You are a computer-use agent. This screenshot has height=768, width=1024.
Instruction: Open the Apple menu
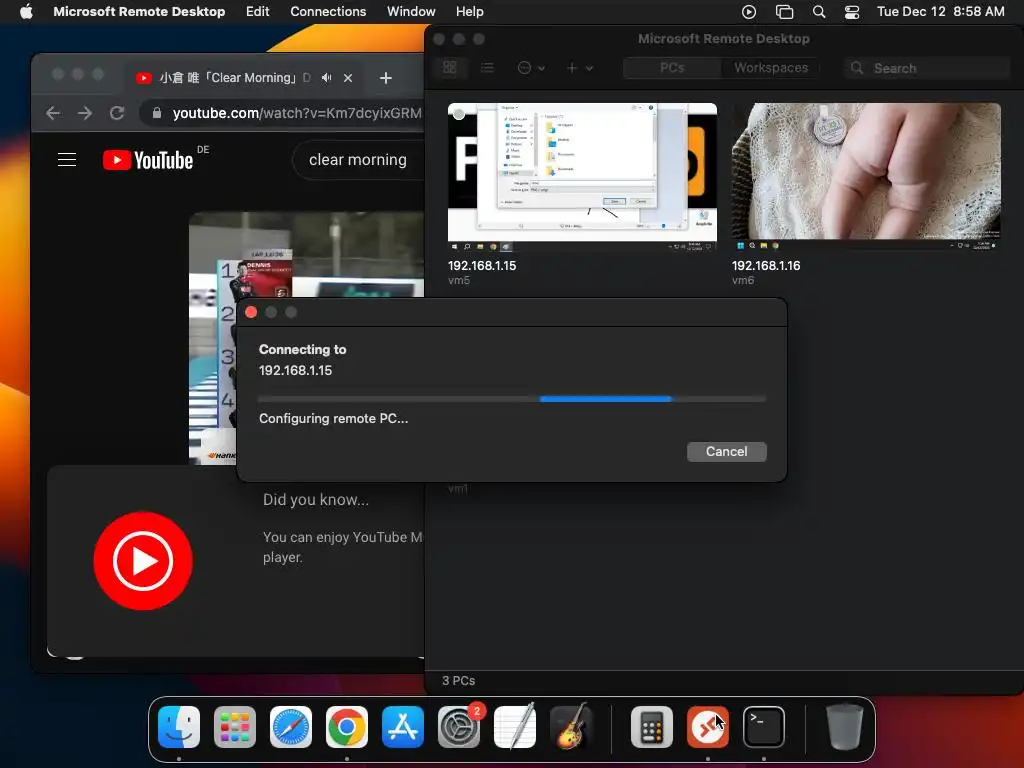[26, 12]
